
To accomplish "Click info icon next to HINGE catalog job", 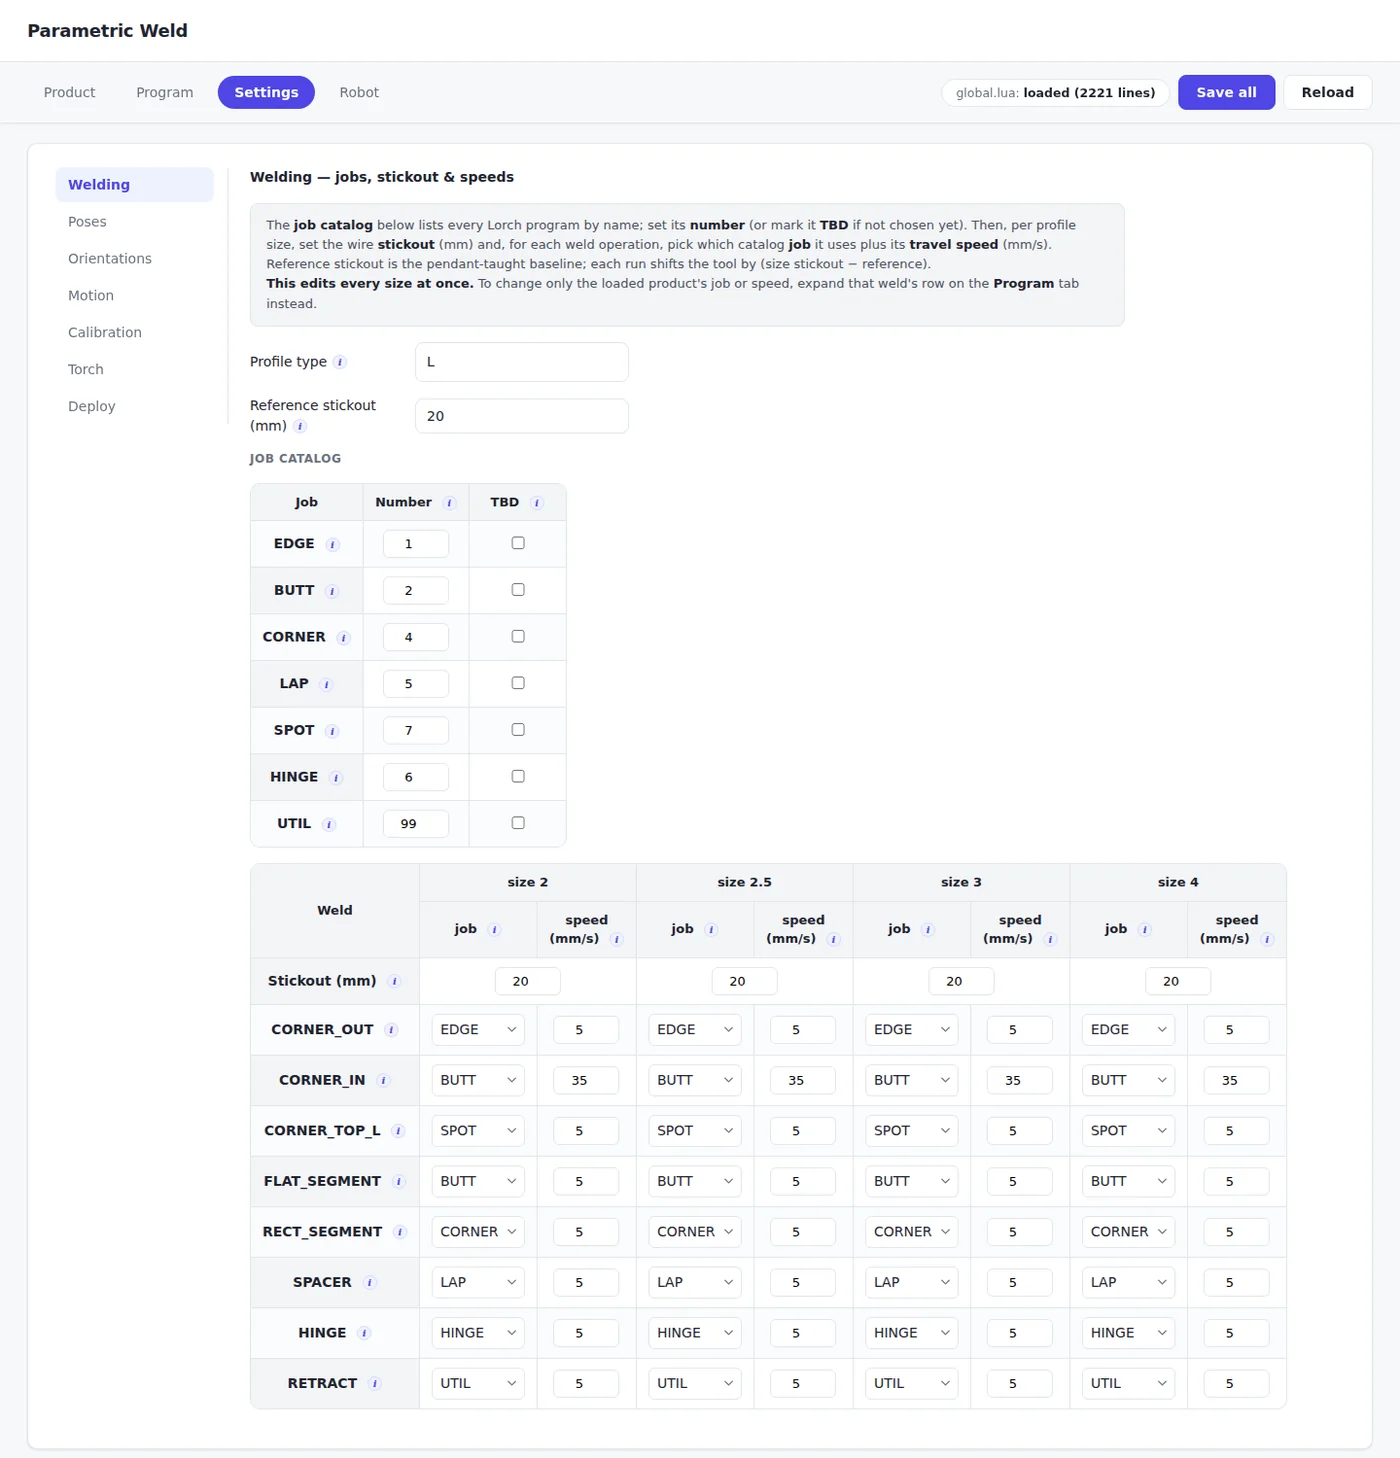I will [336, 778].
